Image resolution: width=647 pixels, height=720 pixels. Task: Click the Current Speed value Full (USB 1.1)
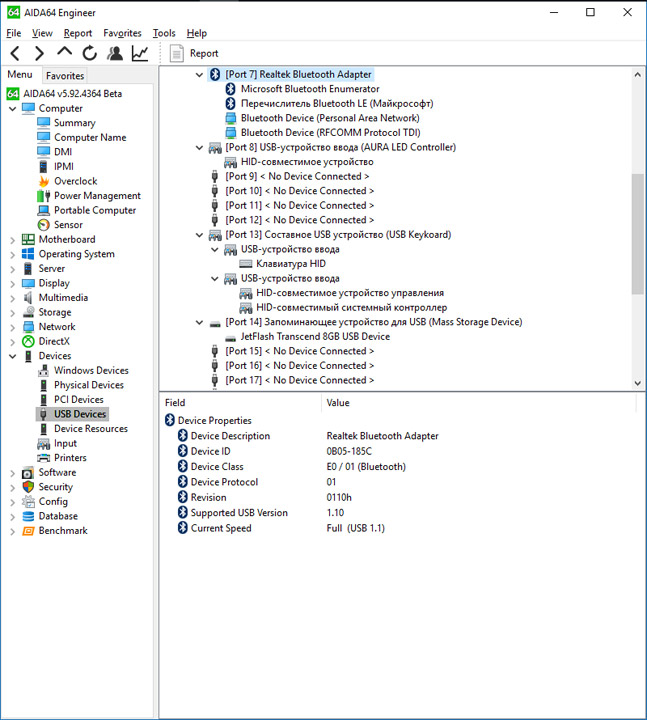pyautogui.click(x=355, y=528)
